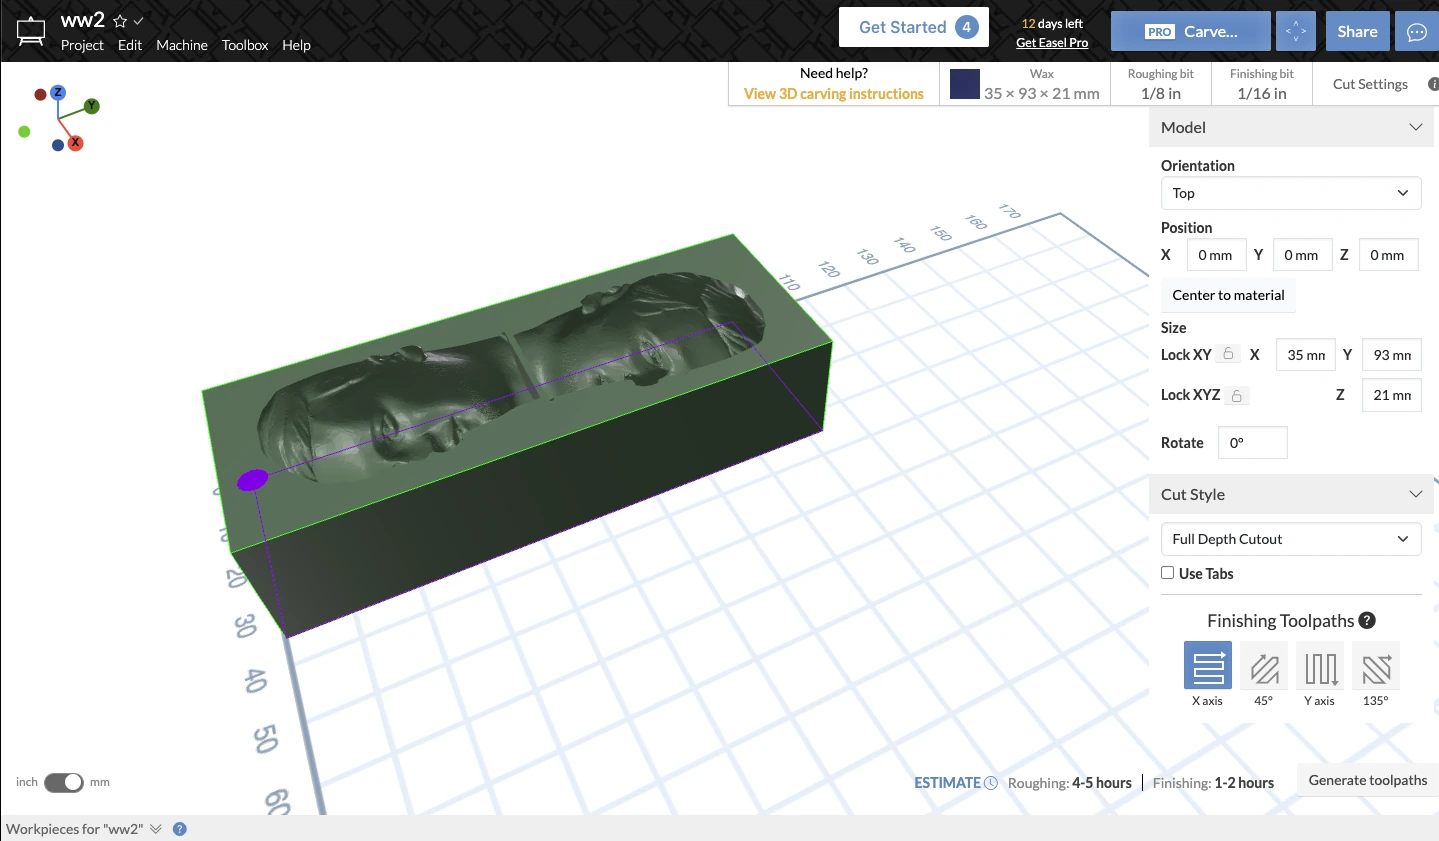
Task: Open the Roughing bit 1/8 in selector
Action: point(1160,84)
